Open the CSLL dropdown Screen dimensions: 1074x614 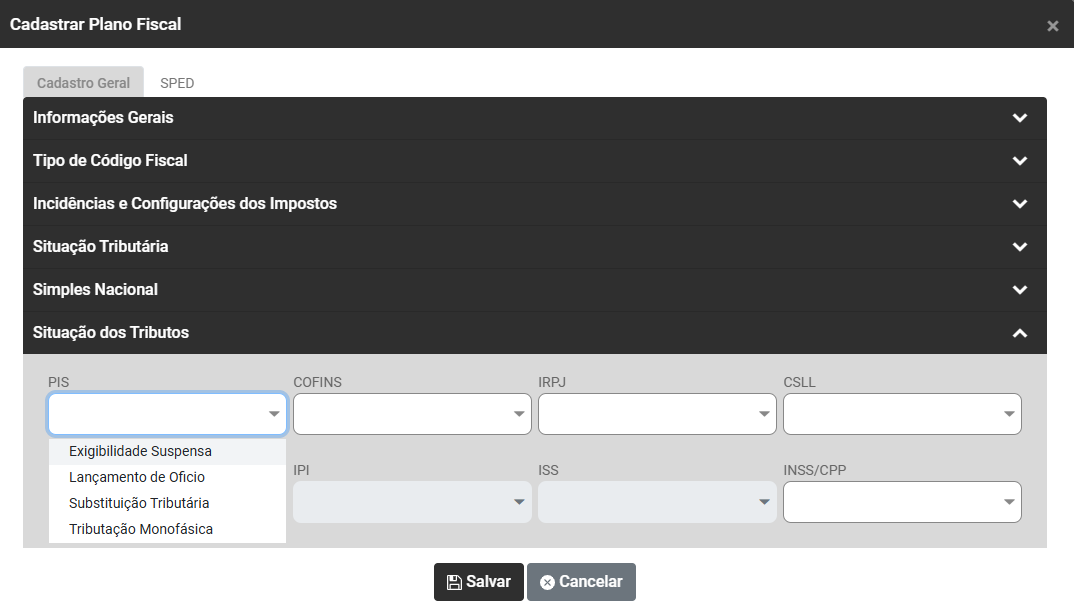(902, 414)
